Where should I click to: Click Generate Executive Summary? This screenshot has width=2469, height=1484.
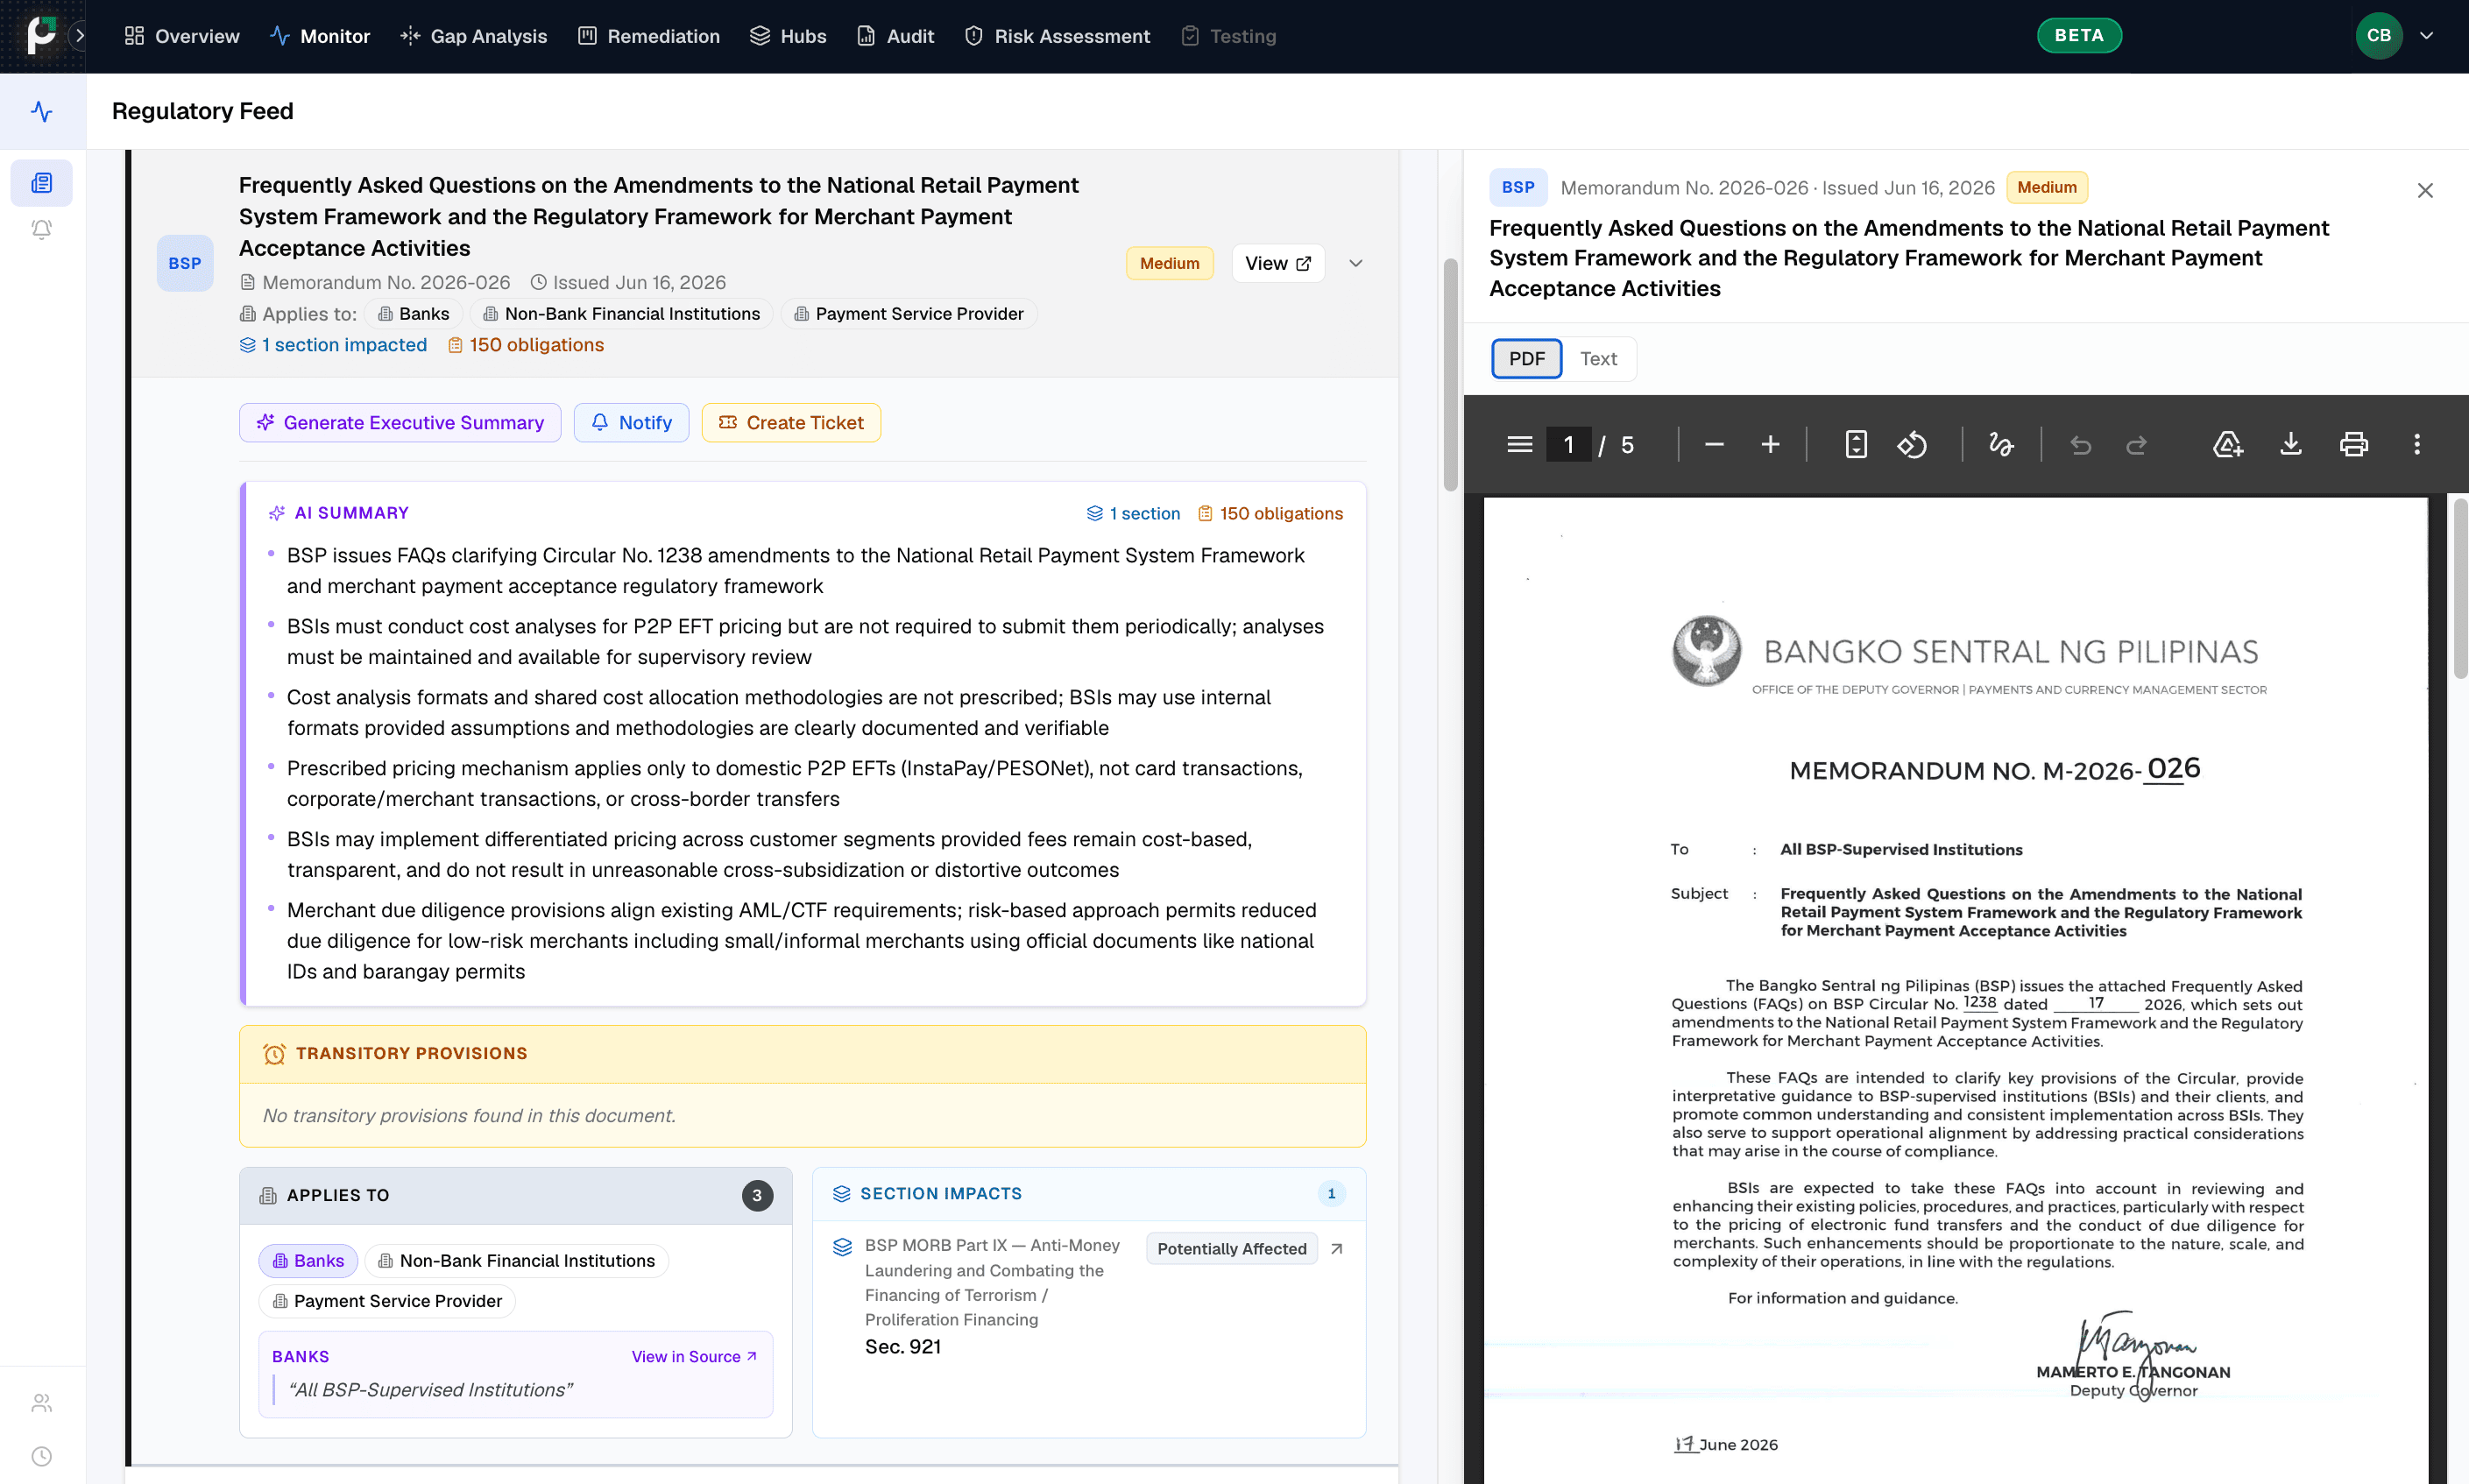click(400, 422)
